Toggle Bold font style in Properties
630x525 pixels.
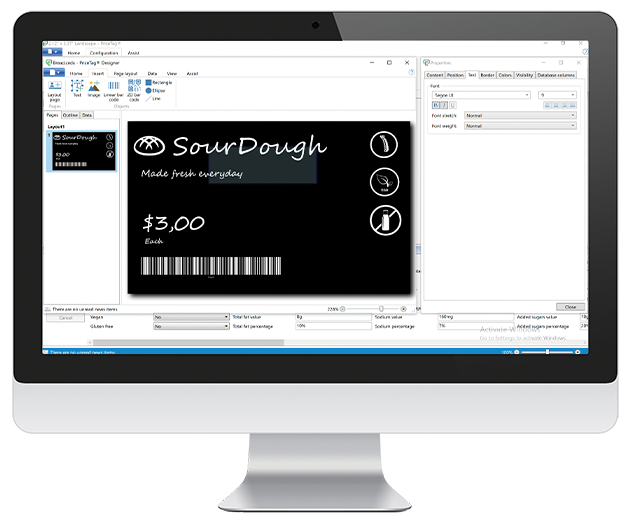point(435,105)
